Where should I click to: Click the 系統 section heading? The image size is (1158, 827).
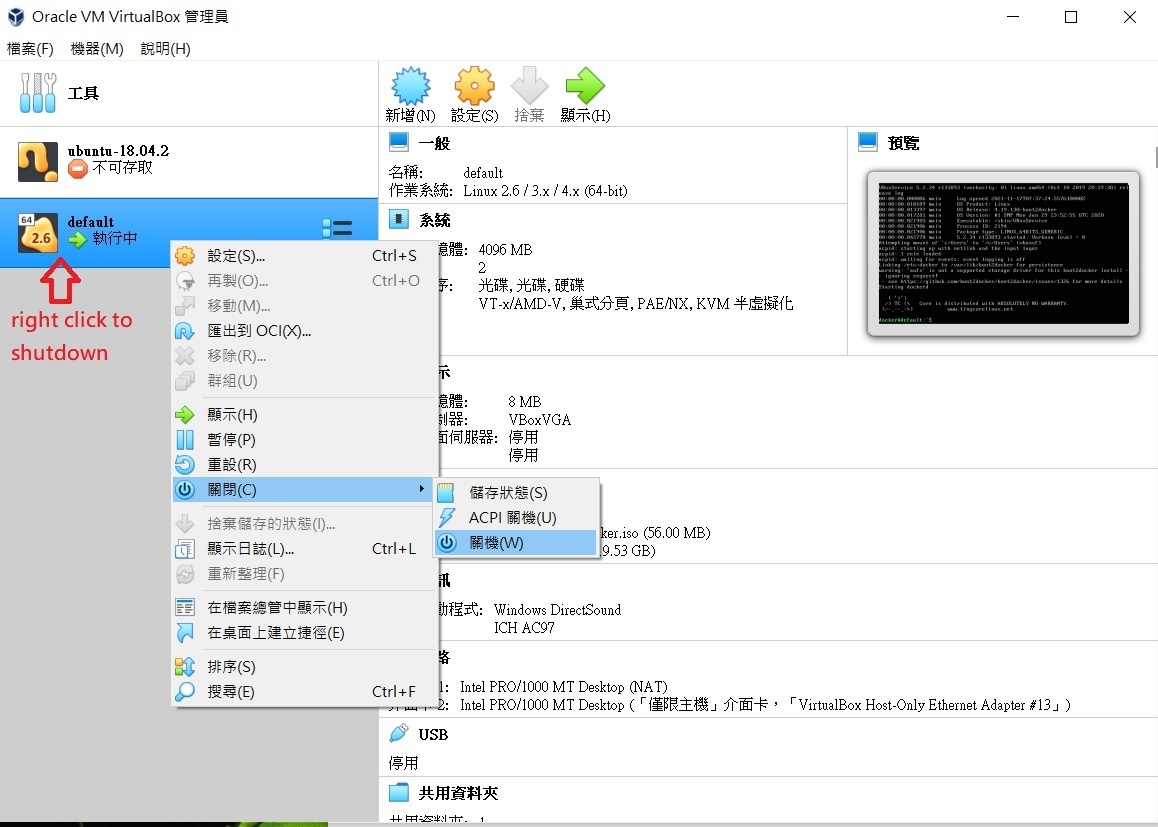[x=434, y=220]
